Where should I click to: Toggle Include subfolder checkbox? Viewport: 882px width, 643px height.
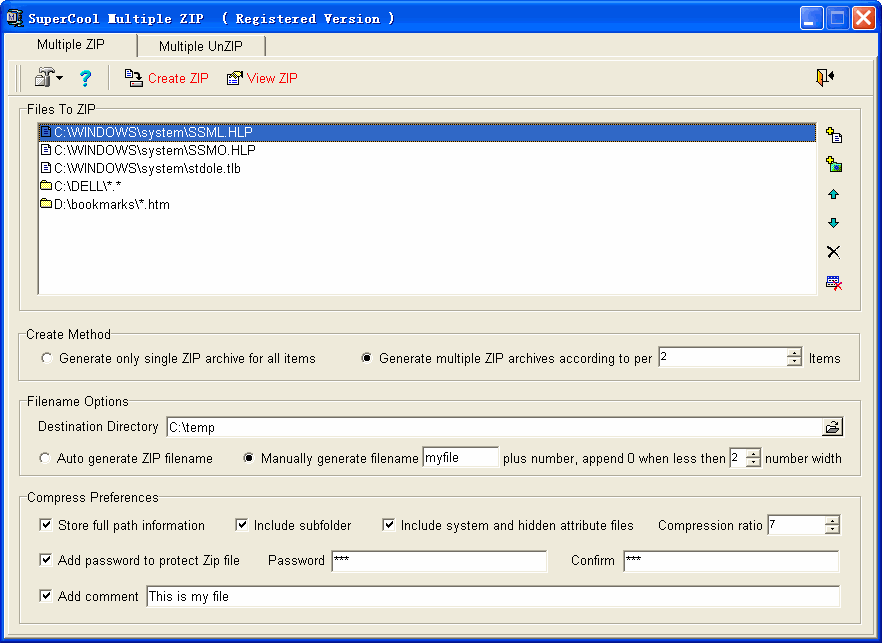click(241, 525)
